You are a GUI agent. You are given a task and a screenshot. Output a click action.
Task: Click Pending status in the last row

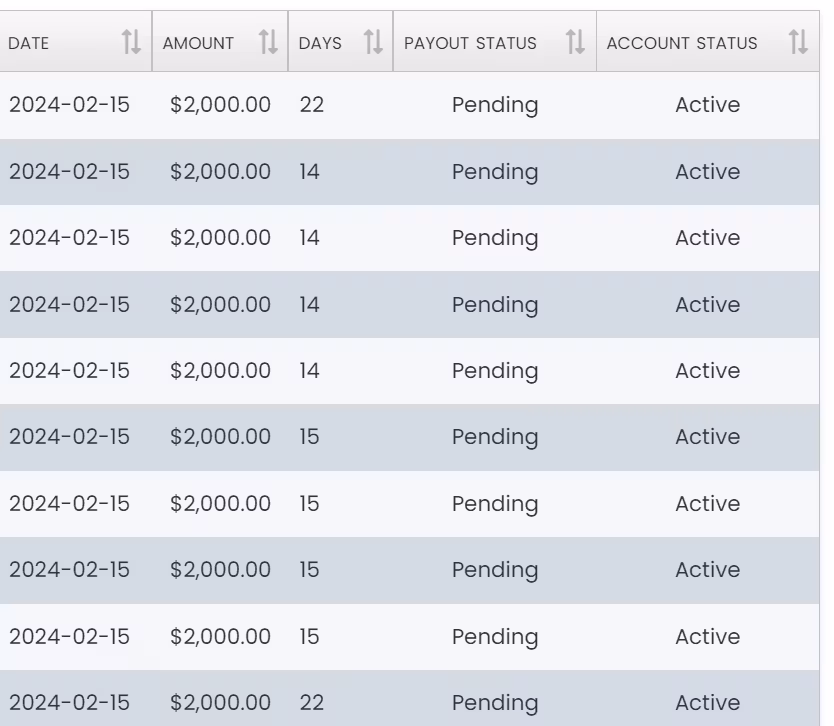pyautogui.click(x=495, y=703)
